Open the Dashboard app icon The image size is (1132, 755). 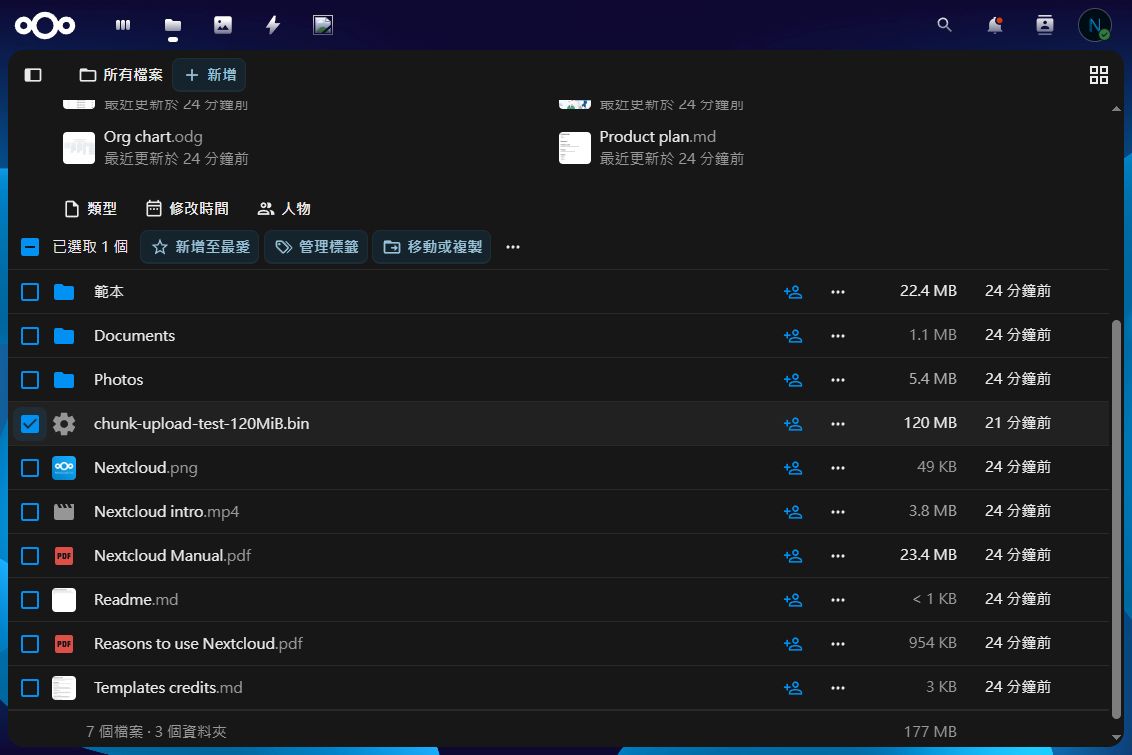pyautogui.click(x=123, y=25)
